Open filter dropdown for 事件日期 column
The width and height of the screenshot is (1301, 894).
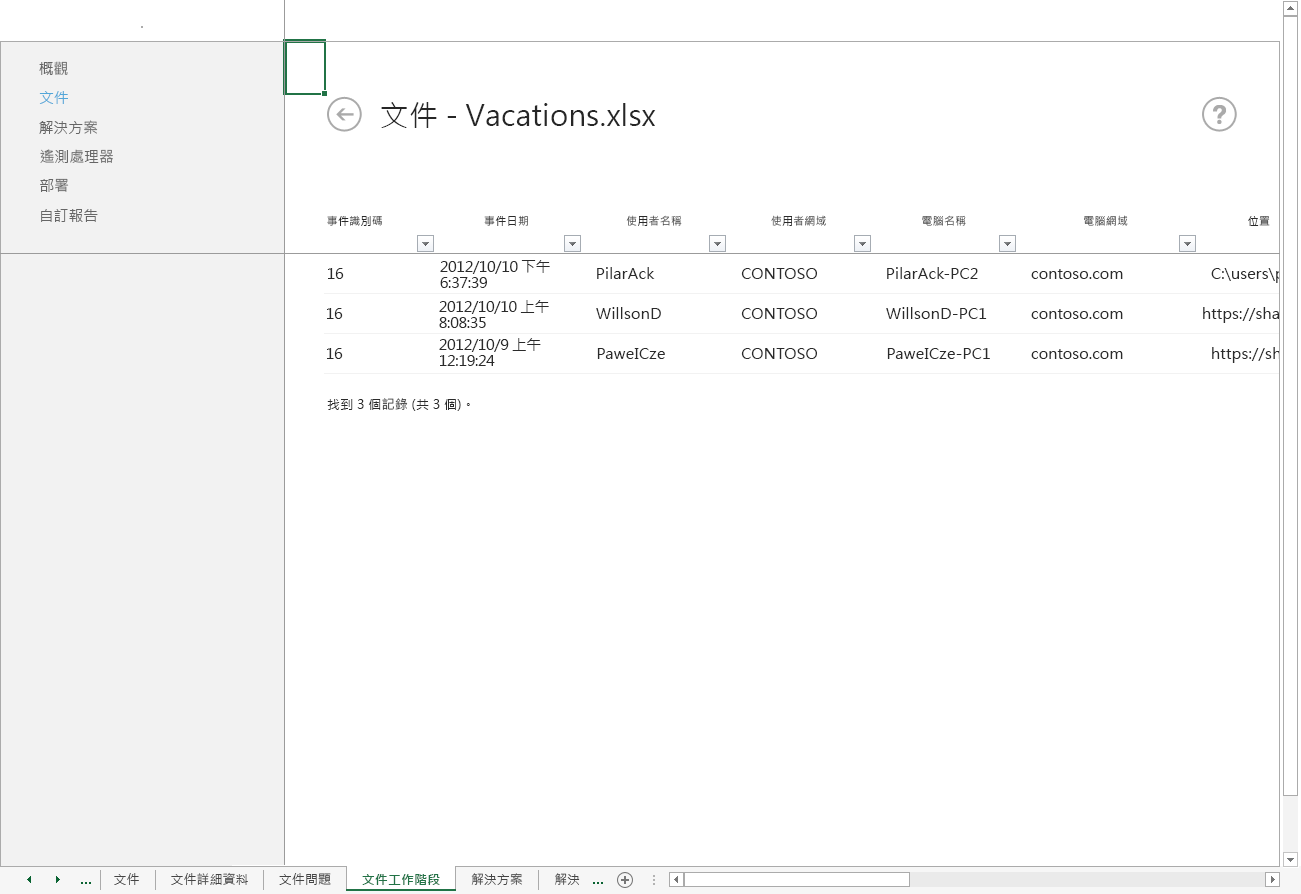click(x=572, y=243)
